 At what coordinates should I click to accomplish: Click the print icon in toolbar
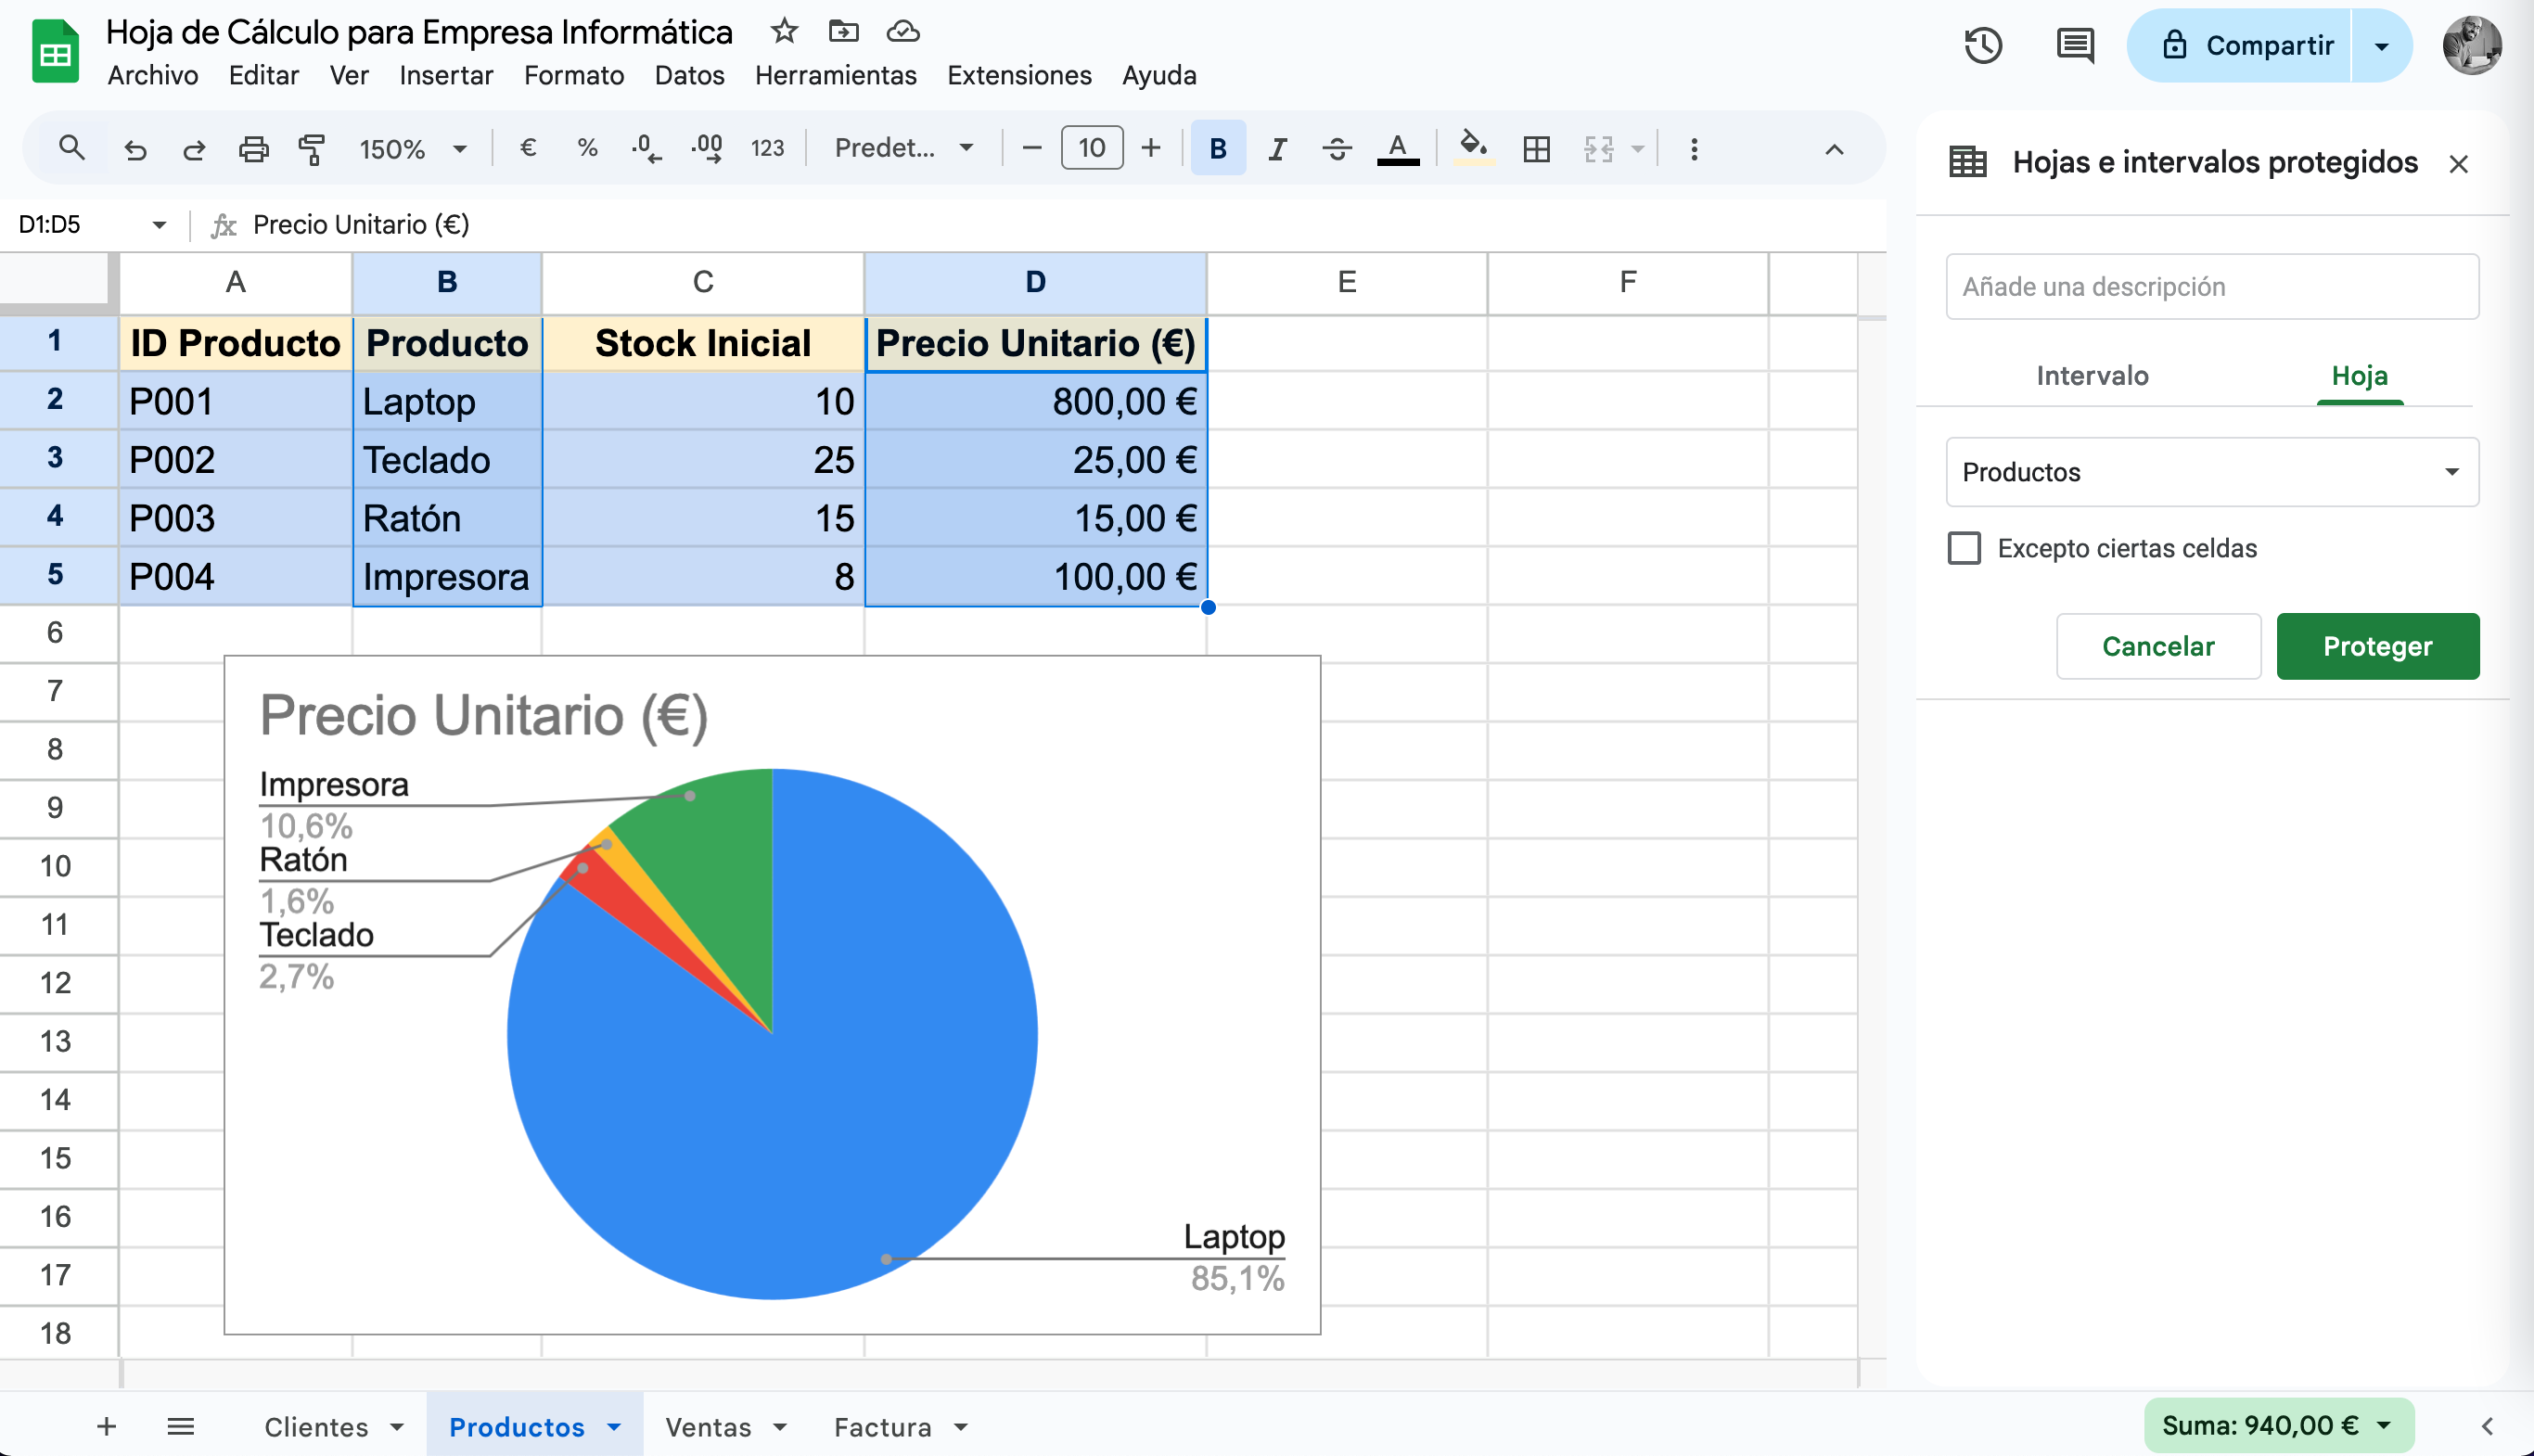(x=253, y=149)
